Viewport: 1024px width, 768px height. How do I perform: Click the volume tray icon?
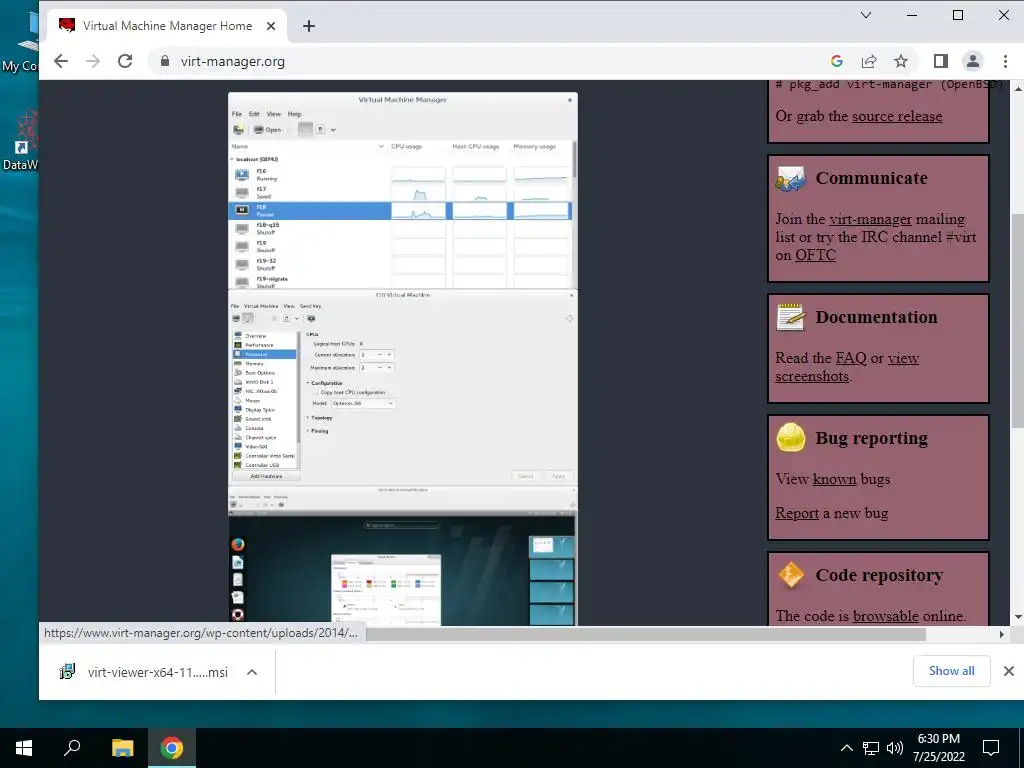point(895,748)
